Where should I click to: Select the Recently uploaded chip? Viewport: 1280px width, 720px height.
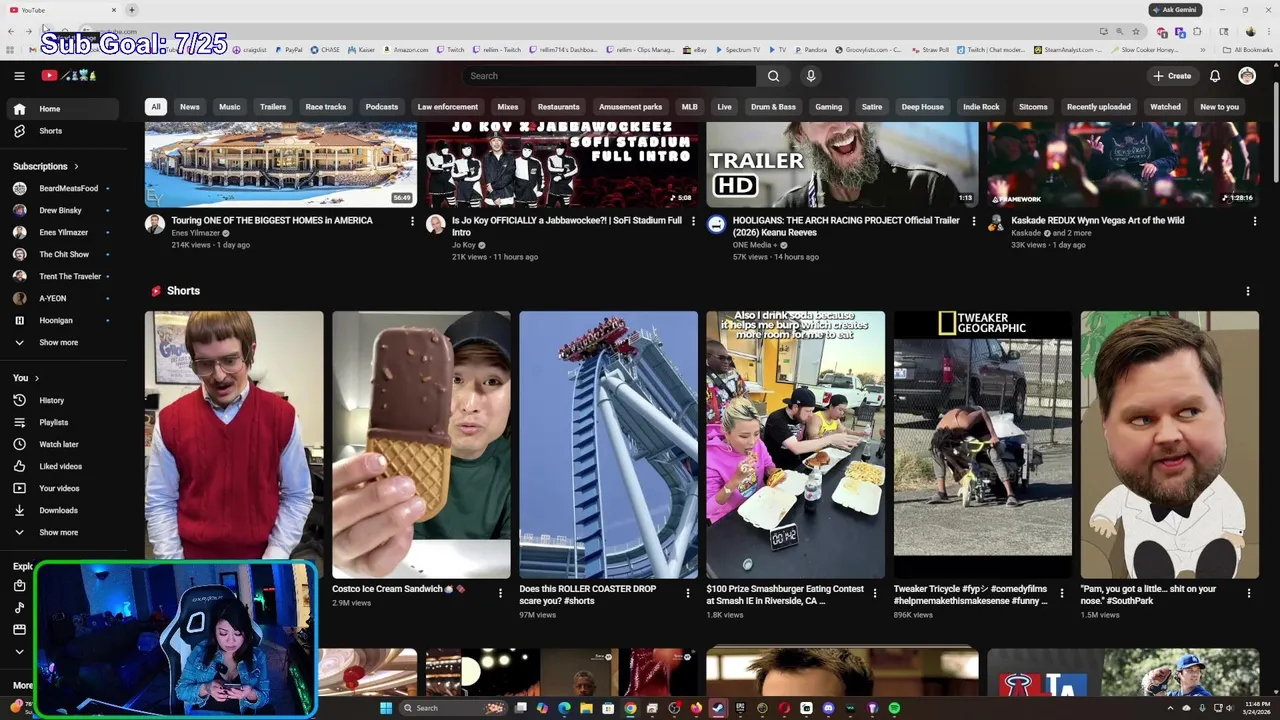(x=1098, y=107)
